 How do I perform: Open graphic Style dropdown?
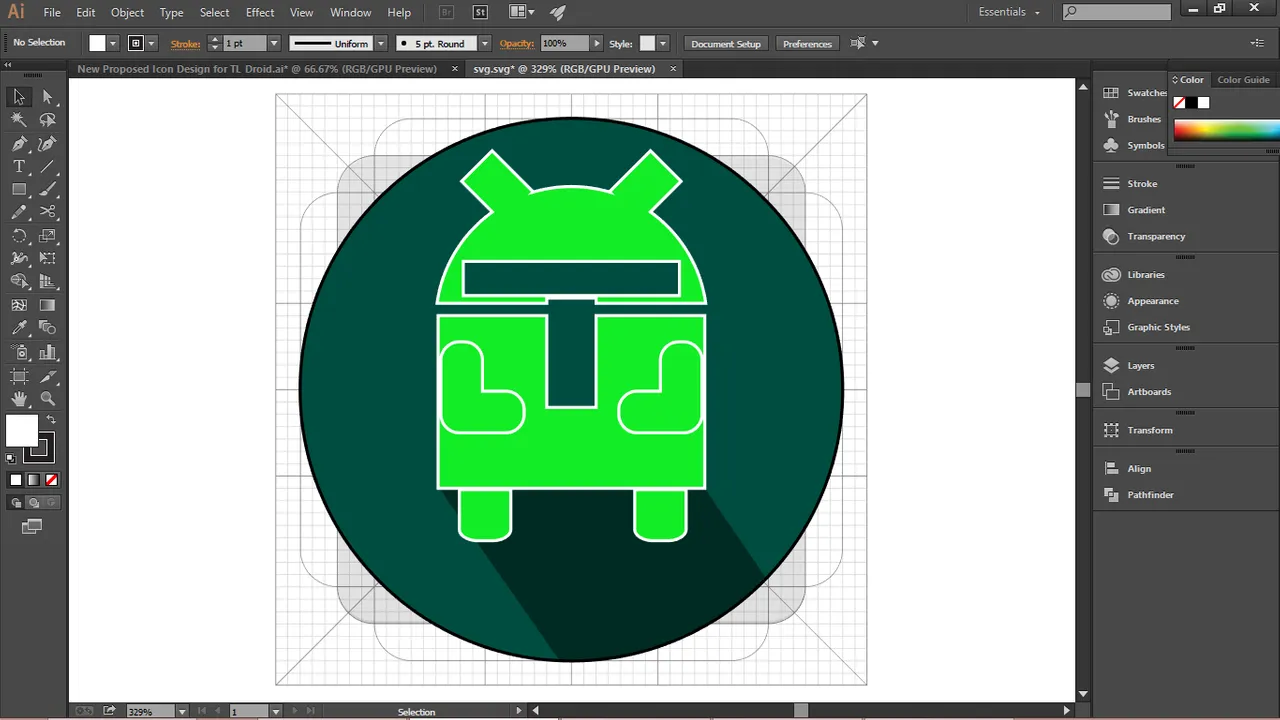coord(662,43)
